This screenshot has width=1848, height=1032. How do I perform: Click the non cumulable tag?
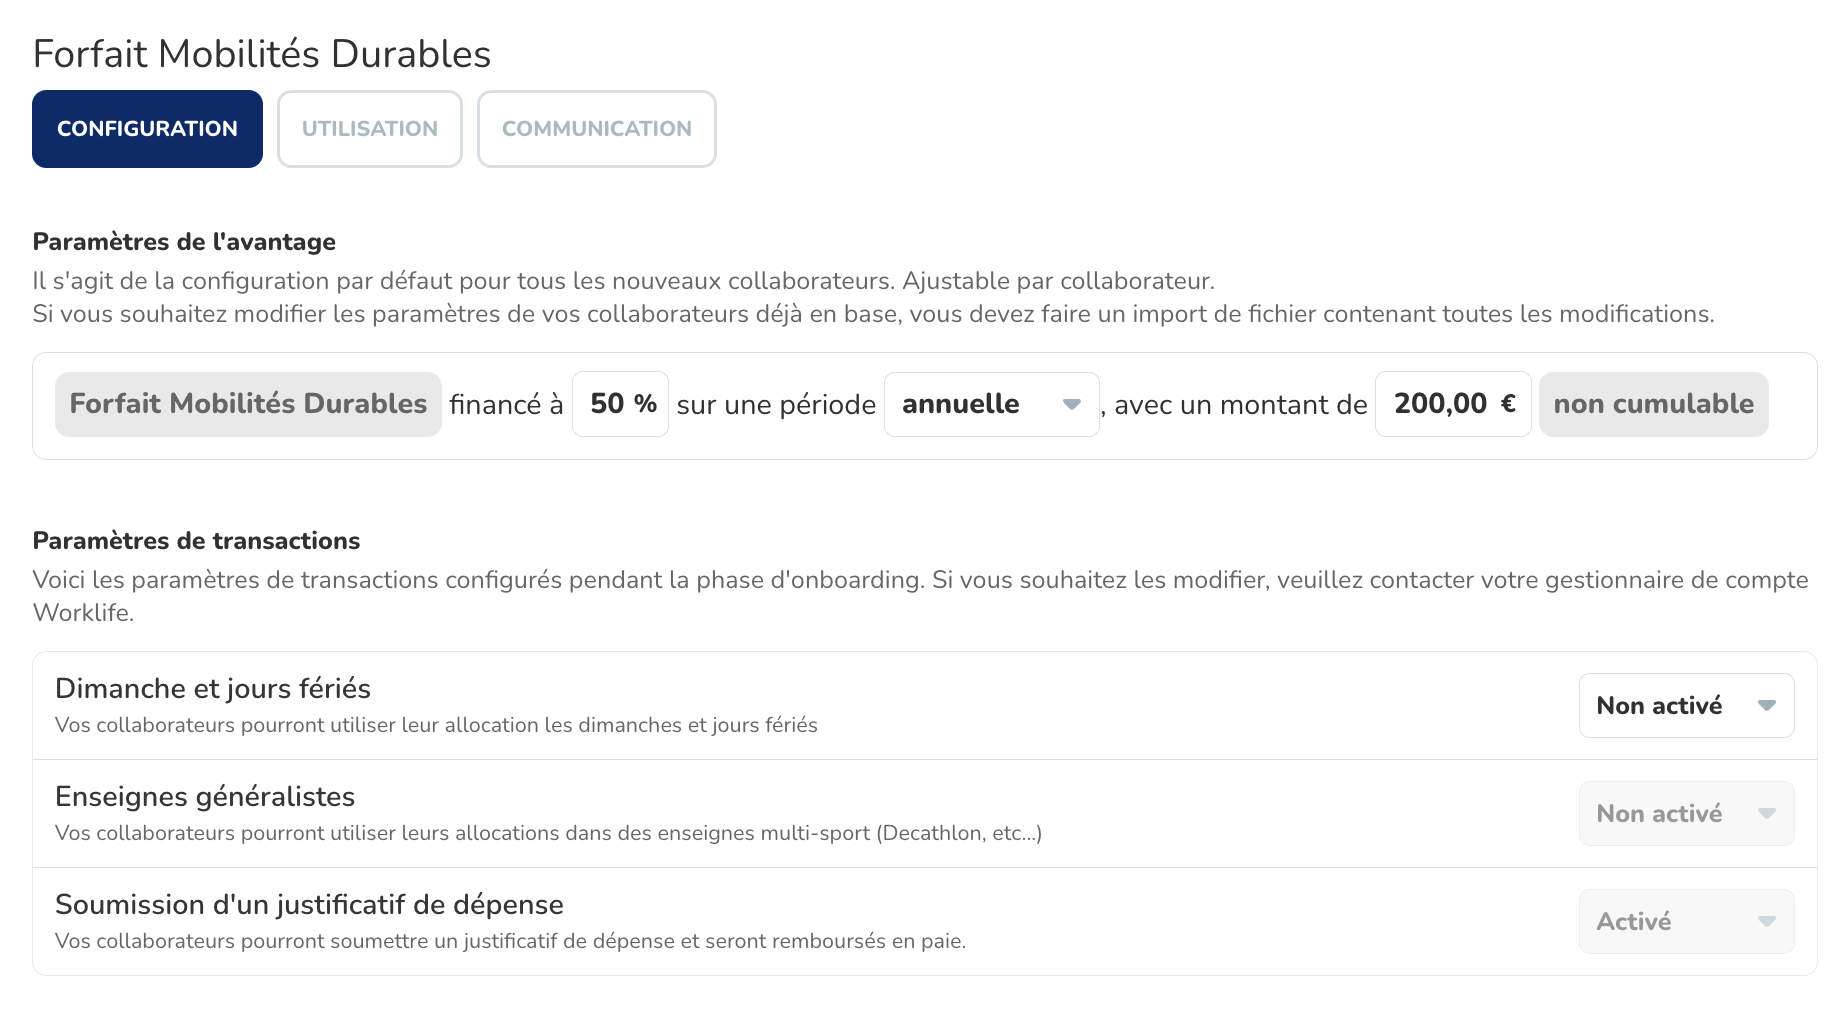pyautogui.click(x=1653, y=404)
